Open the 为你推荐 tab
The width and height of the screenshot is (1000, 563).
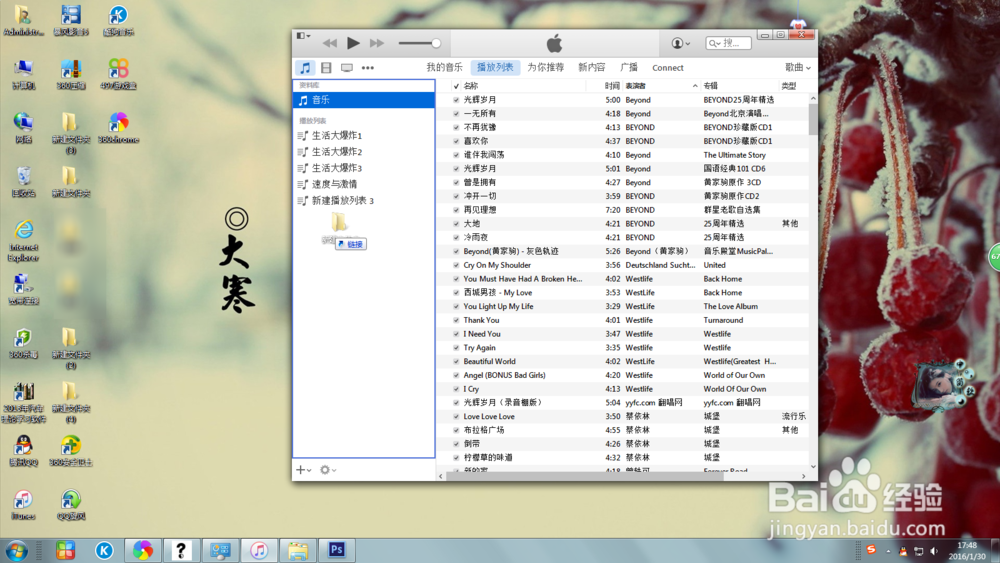(x=545, y=68)
